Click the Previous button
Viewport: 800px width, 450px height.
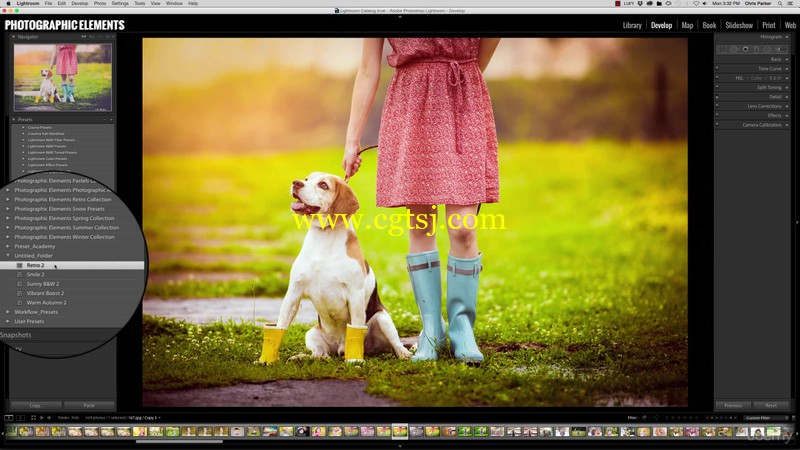[733, 406]
